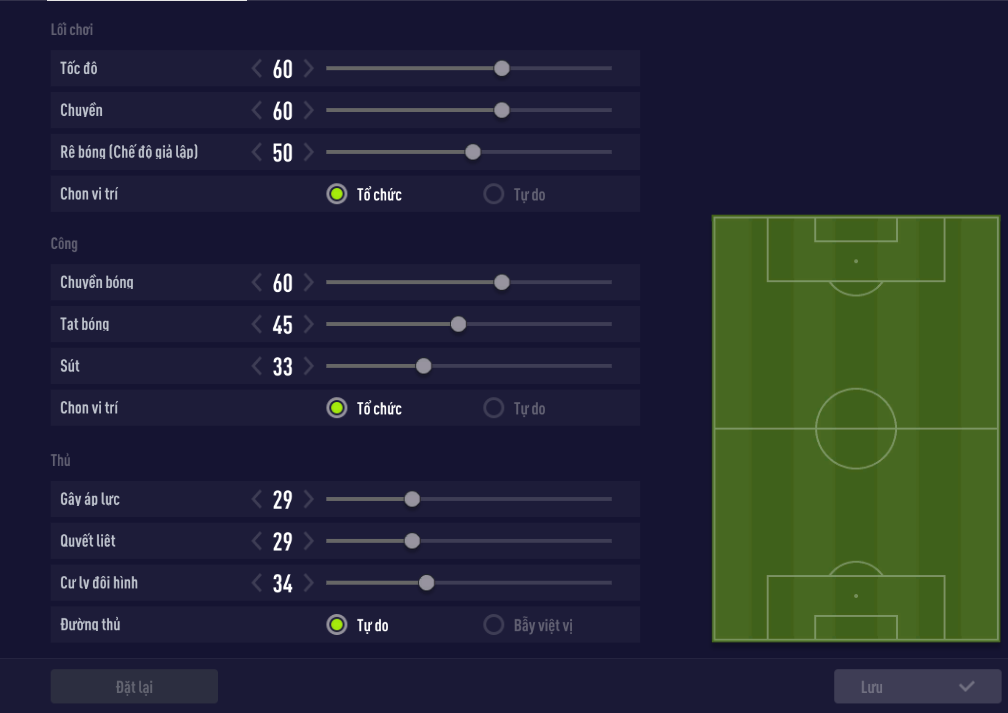This screenshot has width=1008, height=713.
Task: Increase the Quyết liệt value
Action: pos(308,542)
